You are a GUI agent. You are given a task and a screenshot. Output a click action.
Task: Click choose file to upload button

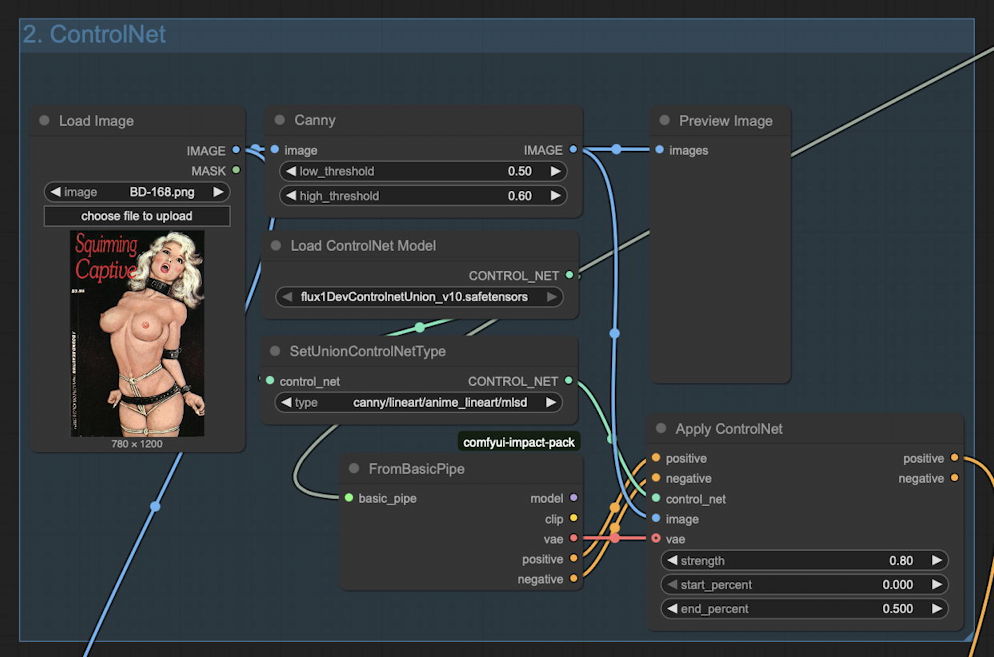137,216
